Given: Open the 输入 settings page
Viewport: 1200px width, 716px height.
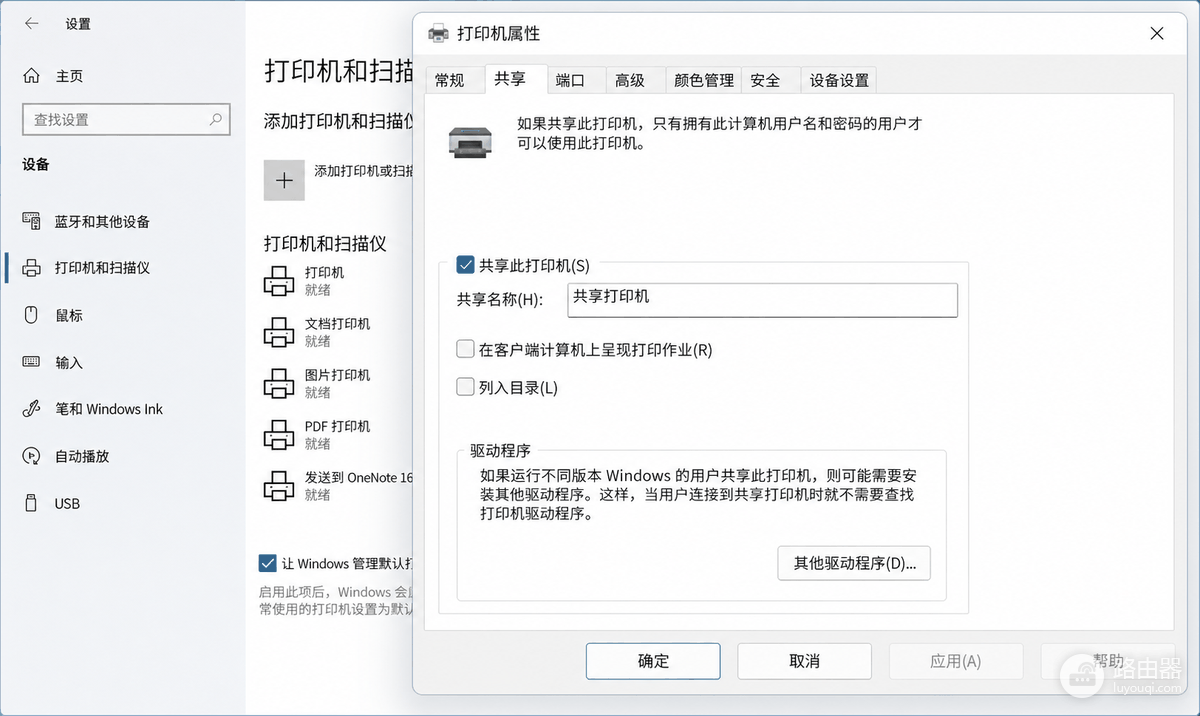Looking at the screenshot, I should click(x=69, y=362).
